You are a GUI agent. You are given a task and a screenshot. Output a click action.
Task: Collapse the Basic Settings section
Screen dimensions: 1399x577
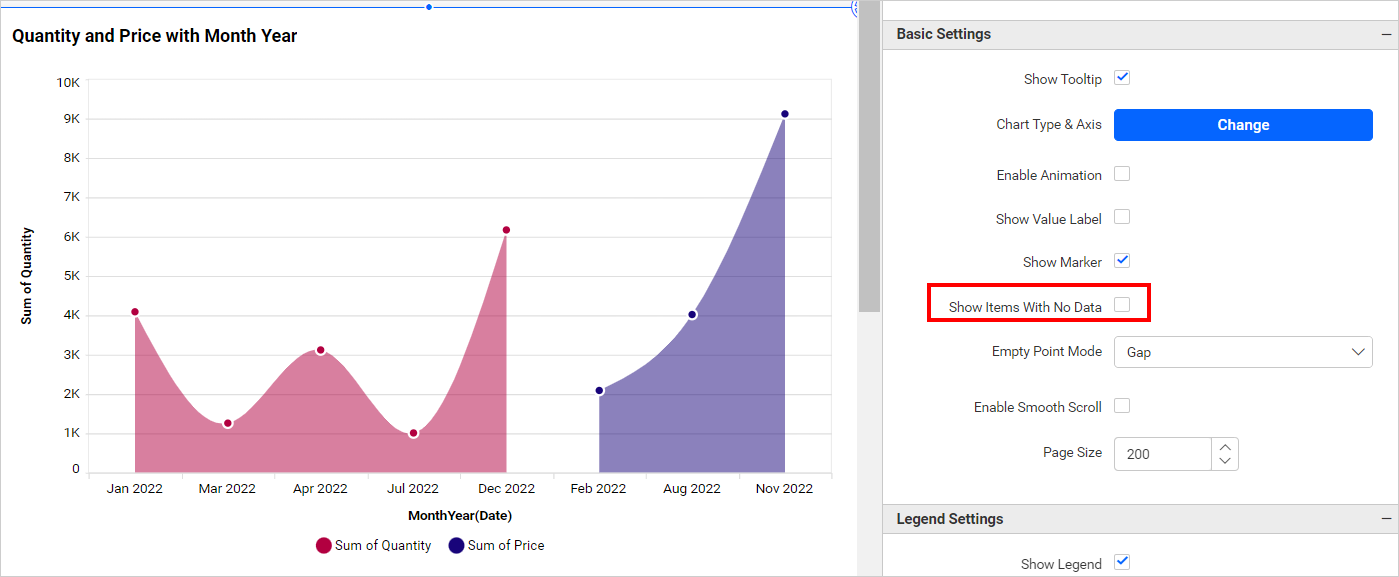(1386, 34)
